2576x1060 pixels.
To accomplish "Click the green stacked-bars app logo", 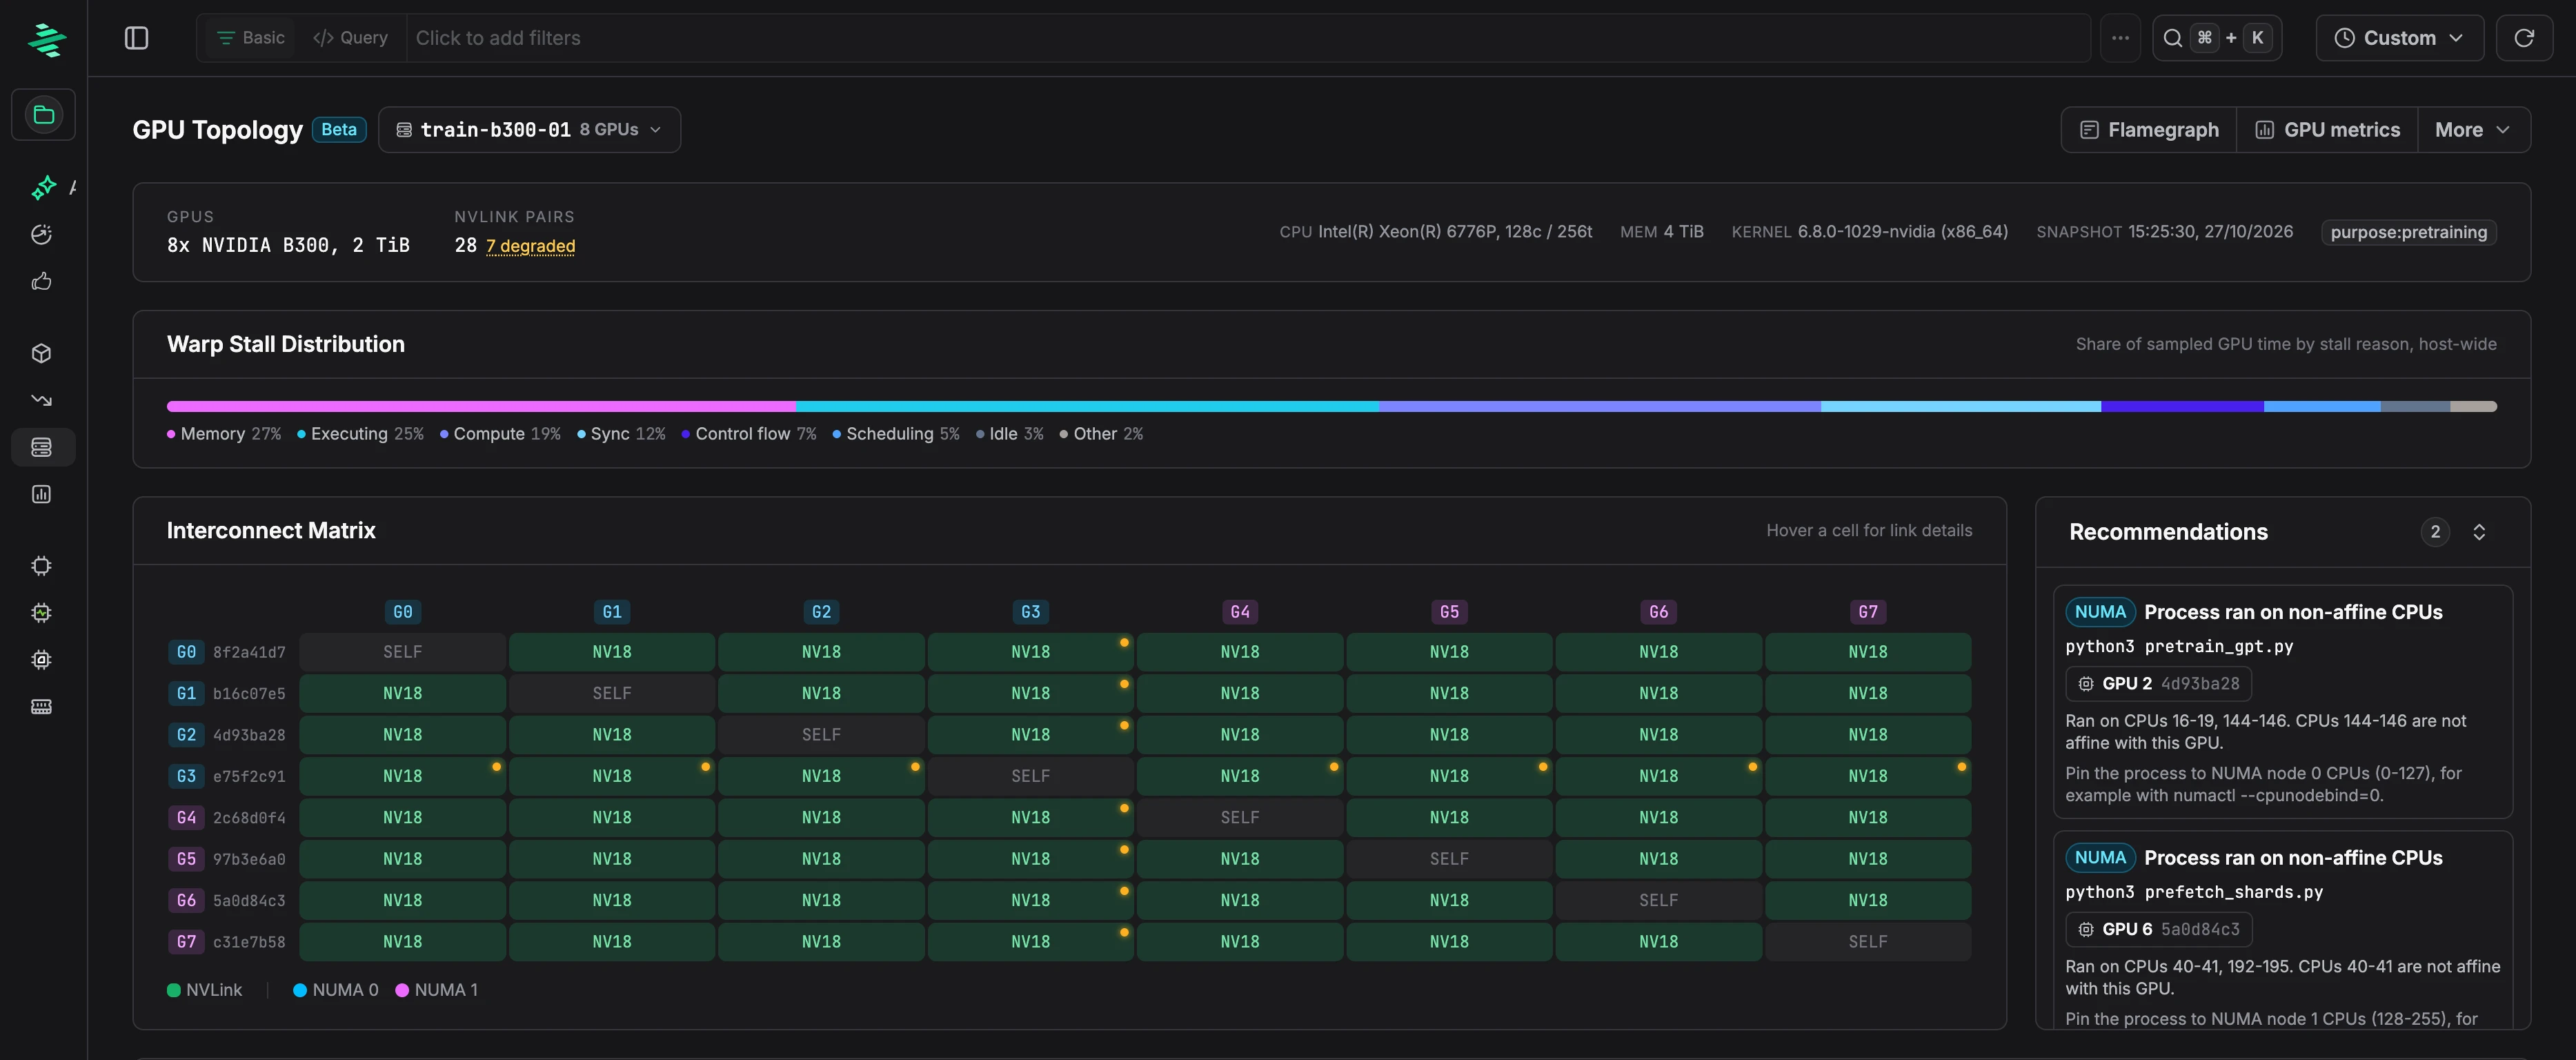I will (46, 40).
